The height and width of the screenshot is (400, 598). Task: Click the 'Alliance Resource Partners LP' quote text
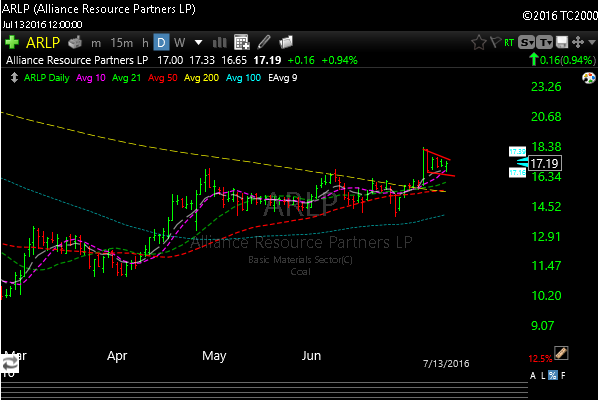pos(77,60)
